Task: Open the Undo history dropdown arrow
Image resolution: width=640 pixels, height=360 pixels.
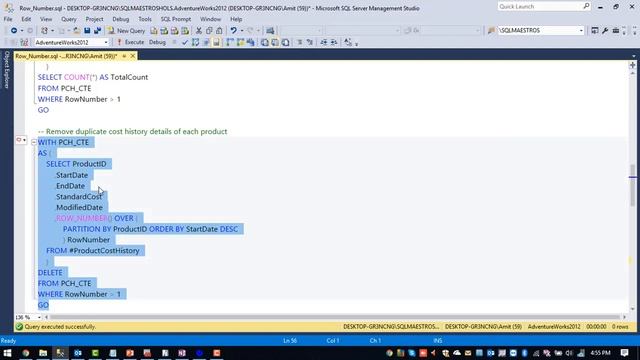Action: (242, 31)
